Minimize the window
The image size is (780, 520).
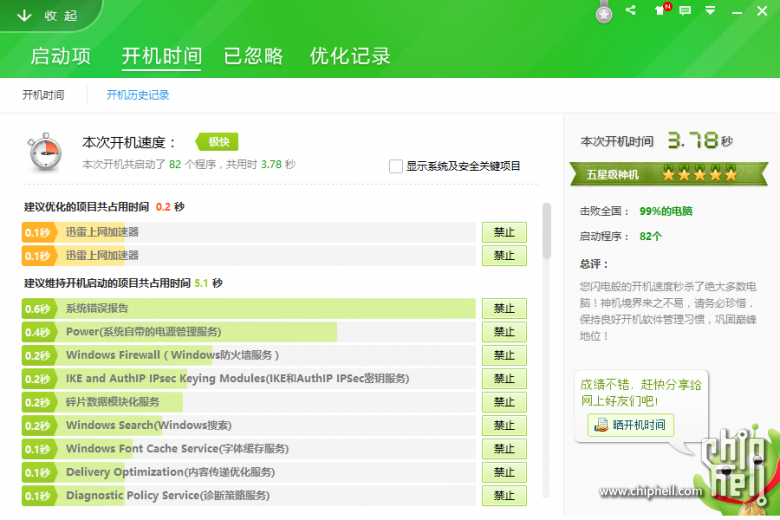point(737,11)
